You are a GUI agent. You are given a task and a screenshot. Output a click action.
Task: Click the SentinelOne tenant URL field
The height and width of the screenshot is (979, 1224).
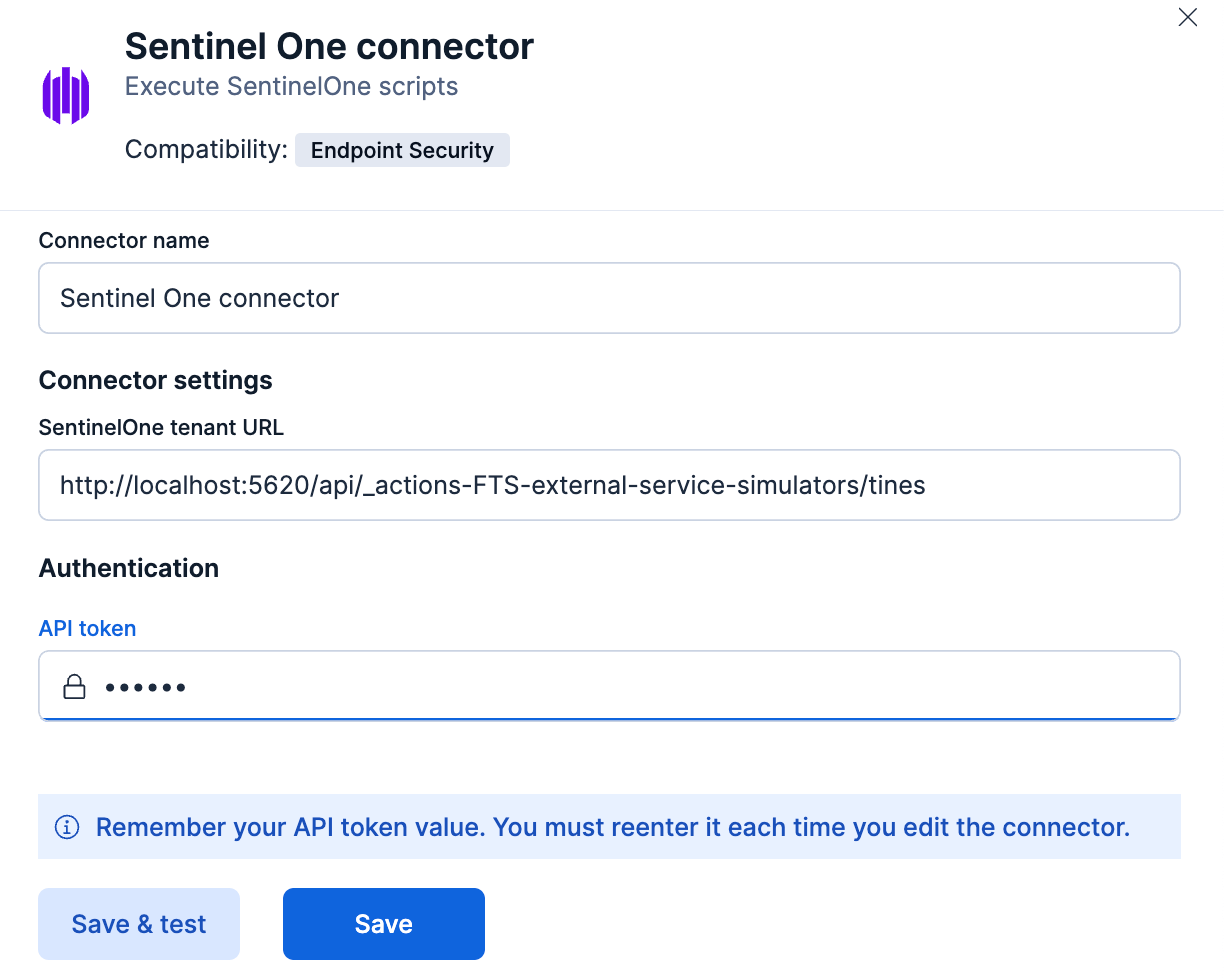609,485
